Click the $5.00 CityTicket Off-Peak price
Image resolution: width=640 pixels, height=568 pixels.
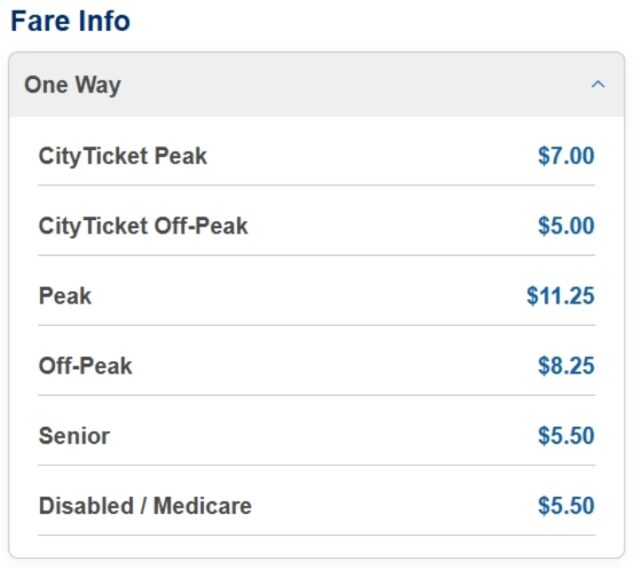pyautogui.click(x=566, y=226)
